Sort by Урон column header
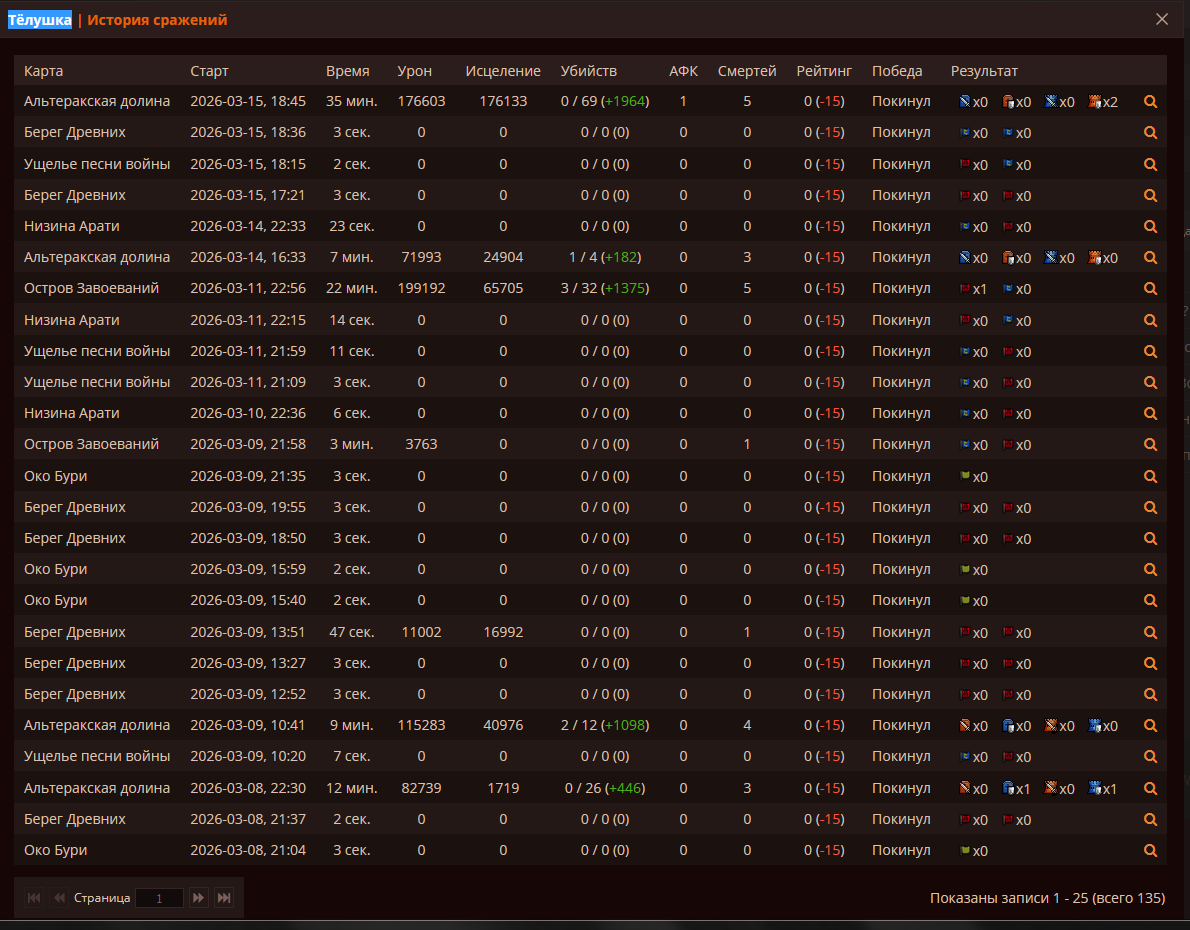The width and height of the screenshot is (1190, 930). 414,71
